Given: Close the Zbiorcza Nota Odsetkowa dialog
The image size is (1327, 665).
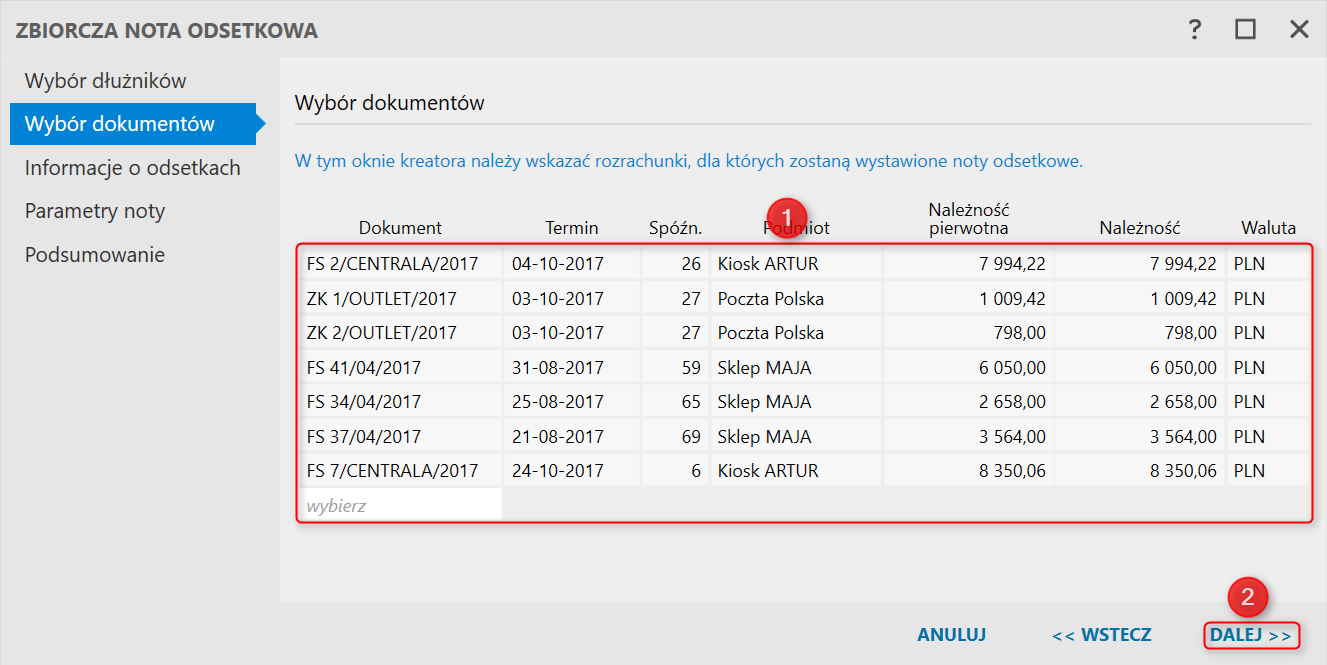Looking at the screenshot, I should (x=1299, y=30).
